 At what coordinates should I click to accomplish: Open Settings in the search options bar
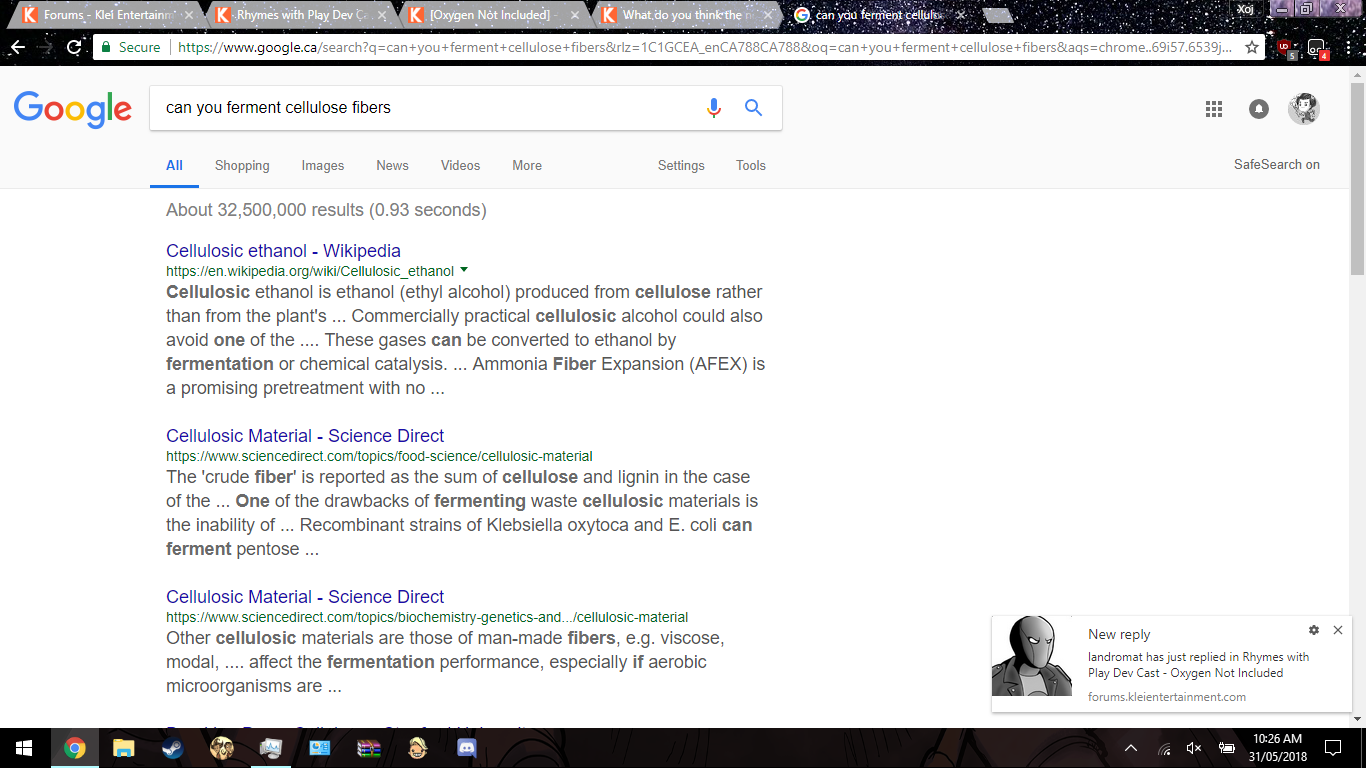coord(681,166)
